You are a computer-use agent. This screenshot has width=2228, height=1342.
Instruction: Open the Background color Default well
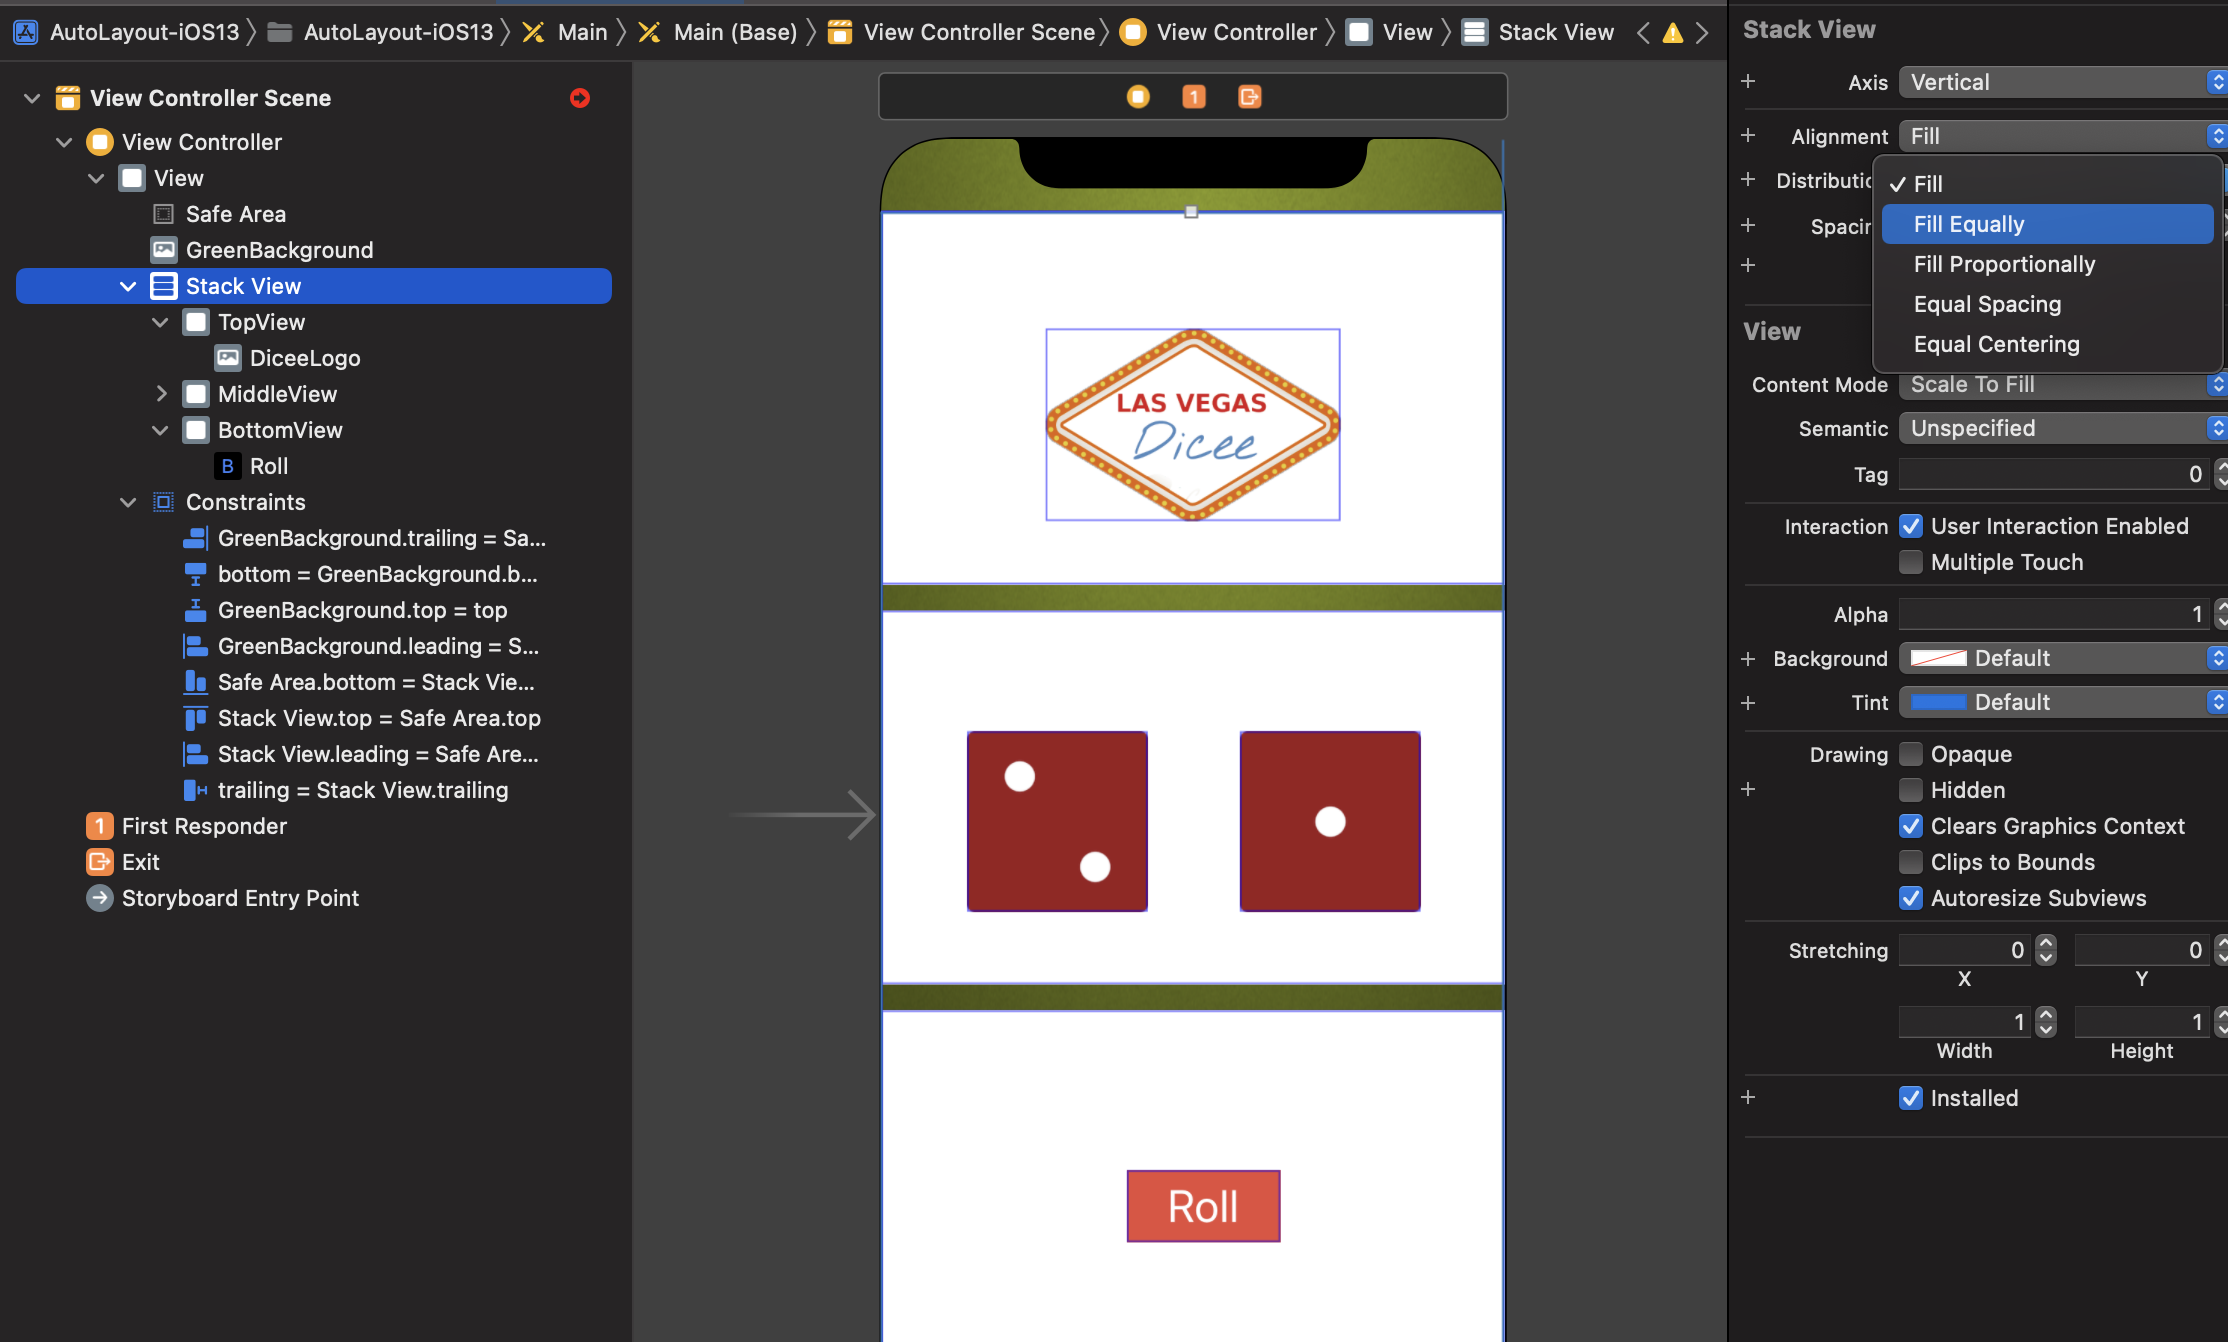pyautogui.click(x=2060, y=658)
